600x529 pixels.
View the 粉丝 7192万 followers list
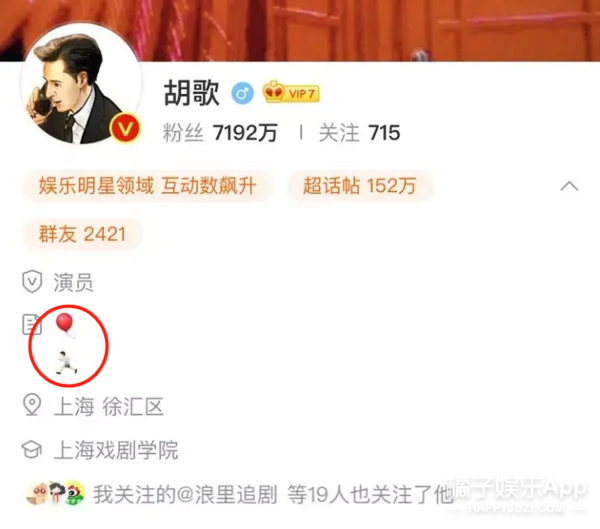click(220, 133)
